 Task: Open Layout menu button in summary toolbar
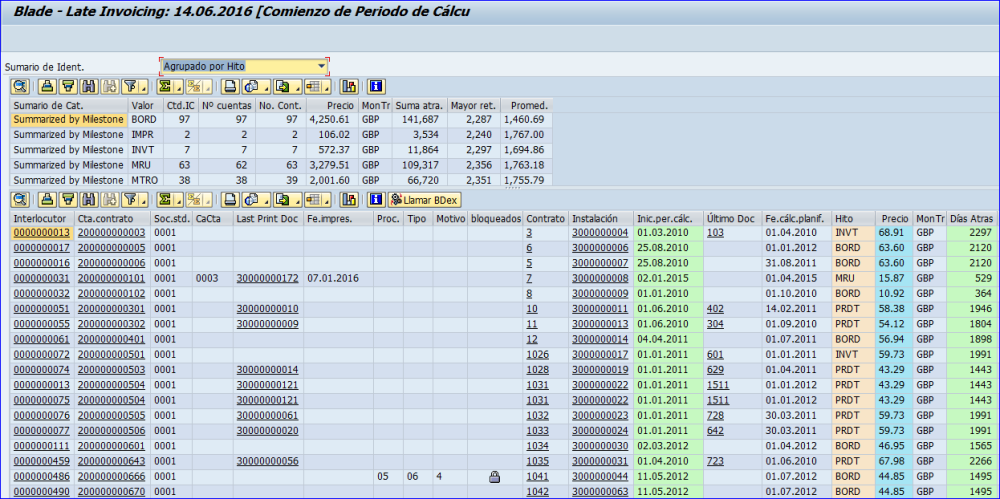[x=316, y=86]
